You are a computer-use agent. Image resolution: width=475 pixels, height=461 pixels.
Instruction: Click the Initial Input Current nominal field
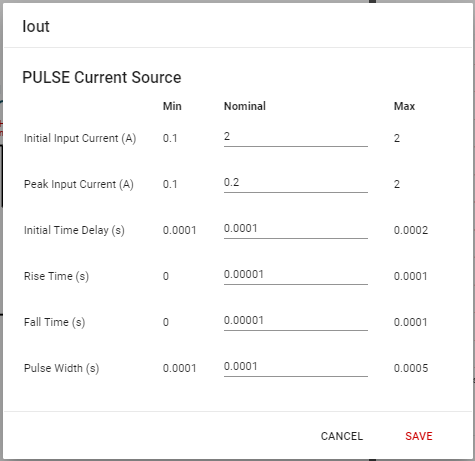296,137
